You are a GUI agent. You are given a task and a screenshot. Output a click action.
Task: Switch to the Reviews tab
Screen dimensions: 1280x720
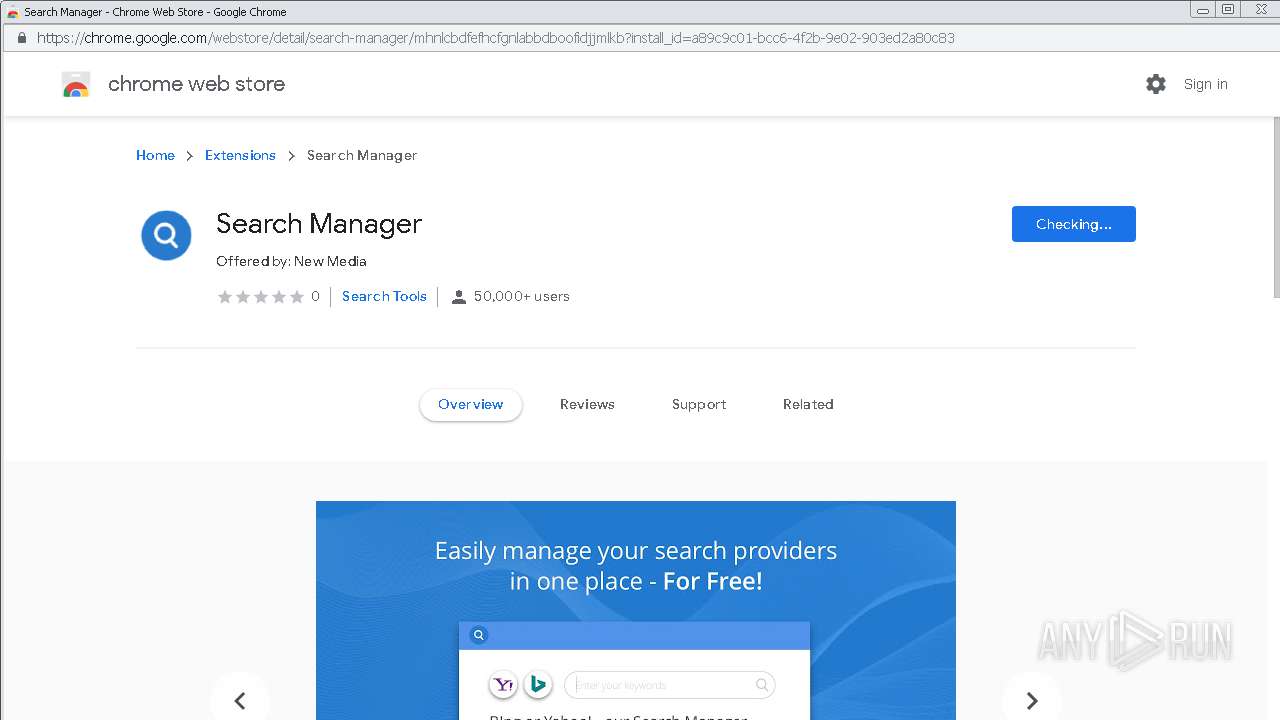587,405
